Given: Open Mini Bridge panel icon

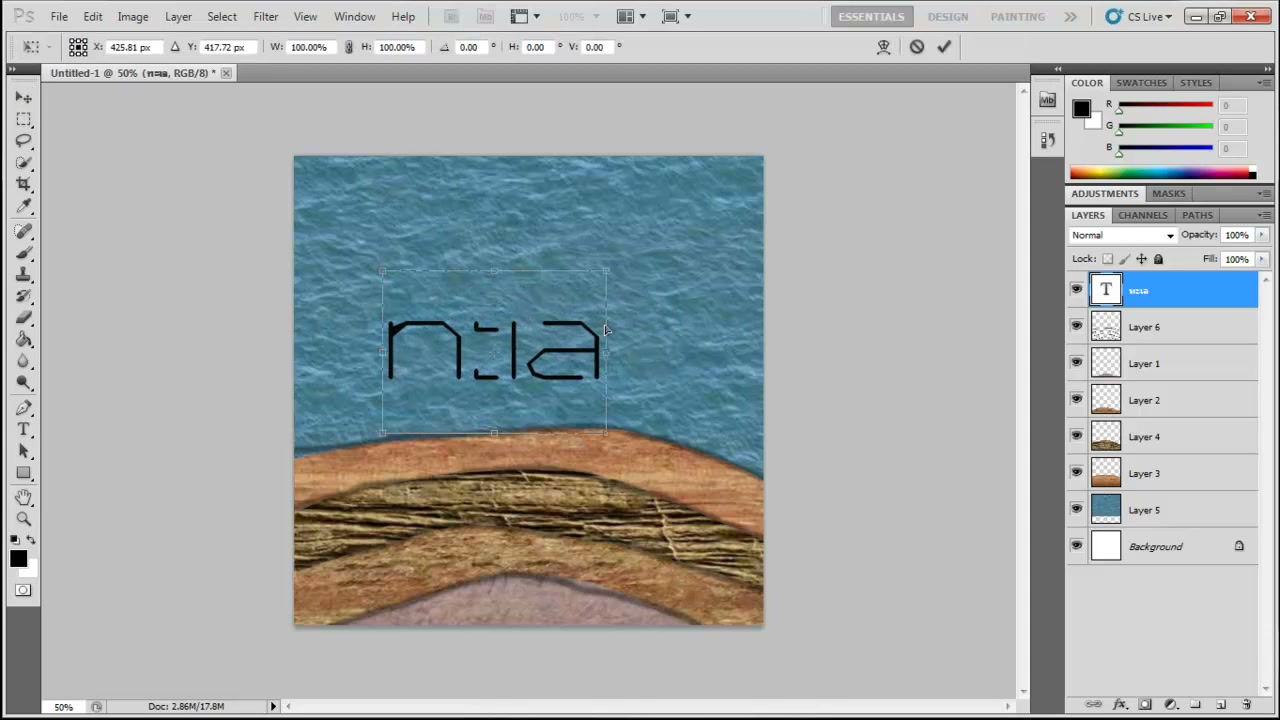Looking at the screenshot, I should (1047, 100).
